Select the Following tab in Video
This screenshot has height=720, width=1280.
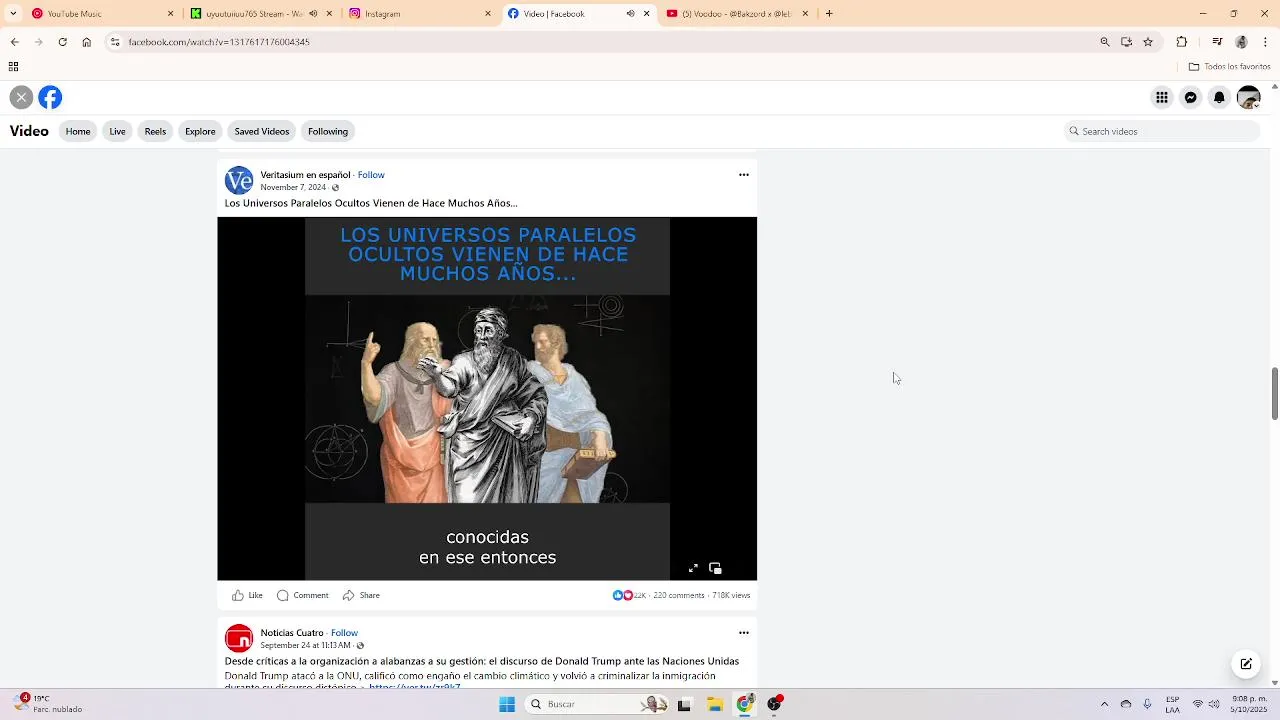[328, 131]
